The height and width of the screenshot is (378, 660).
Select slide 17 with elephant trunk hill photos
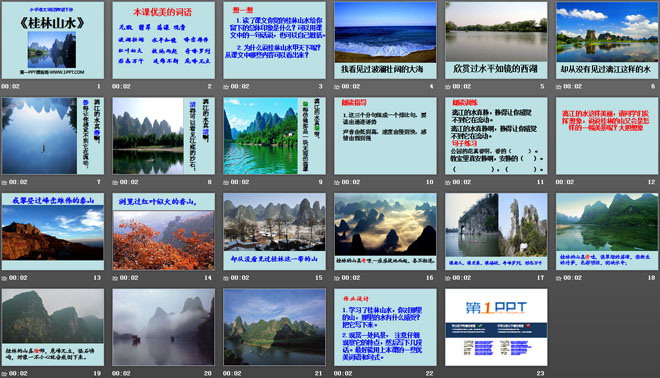pyautogui.click(x=496, y=232)
